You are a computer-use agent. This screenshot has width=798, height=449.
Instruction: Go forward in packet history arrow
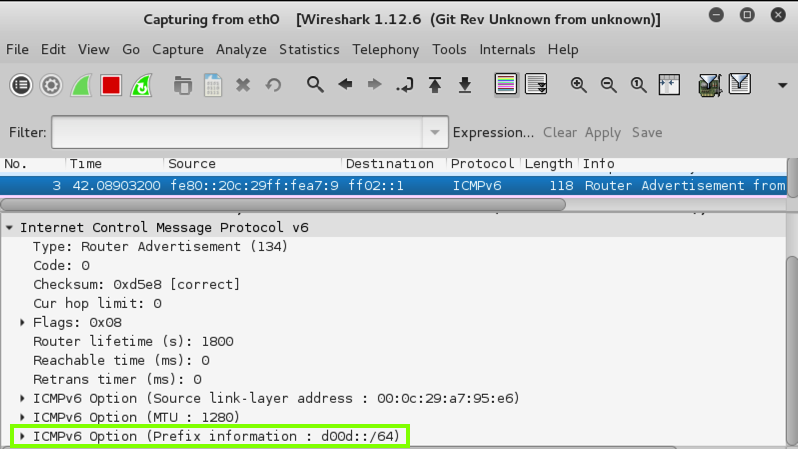click(x=375, y=85)
